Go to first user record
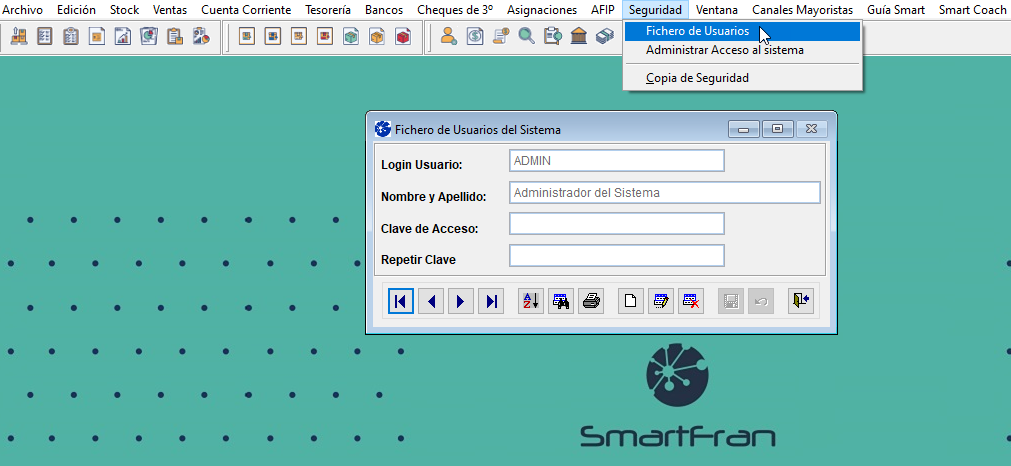This screenshot has height=466, width=1011. pyautogui.click(x=400, y=301)
